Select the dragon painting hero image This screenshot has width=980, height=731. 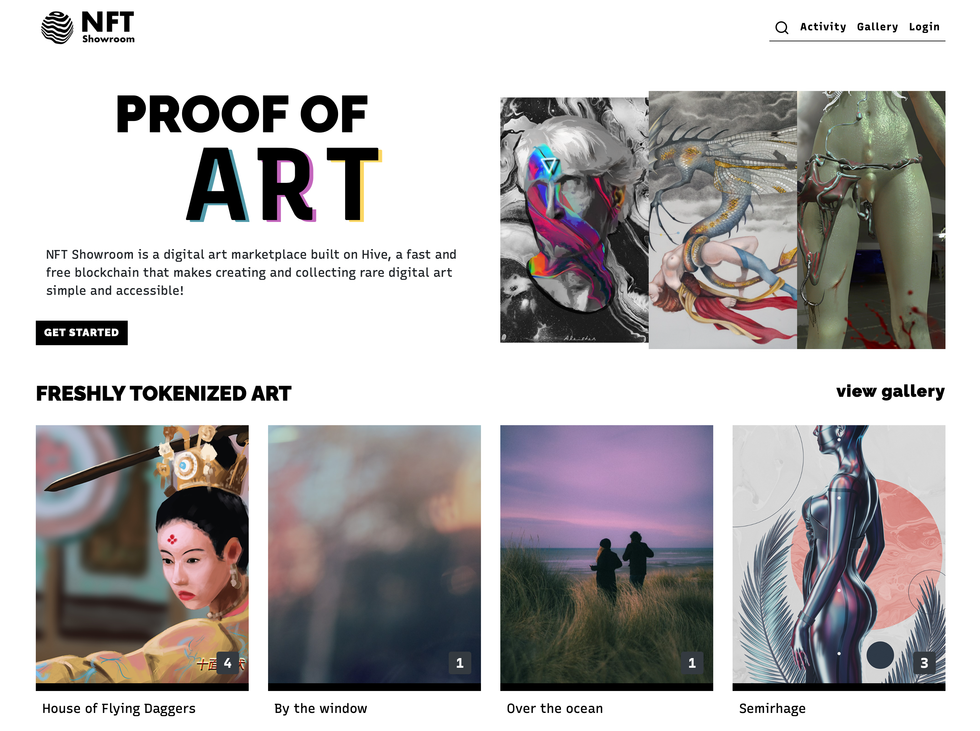722,220
